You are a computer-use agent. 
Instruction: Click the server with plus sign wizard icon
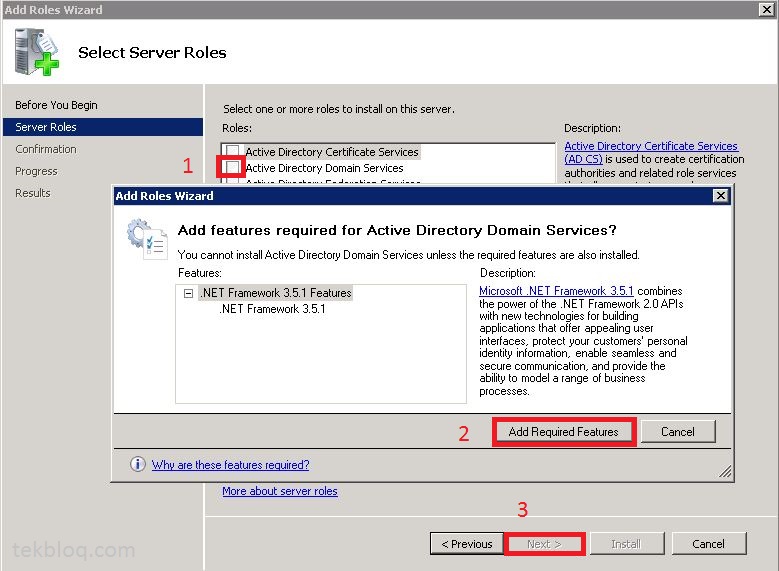[37, 52]
